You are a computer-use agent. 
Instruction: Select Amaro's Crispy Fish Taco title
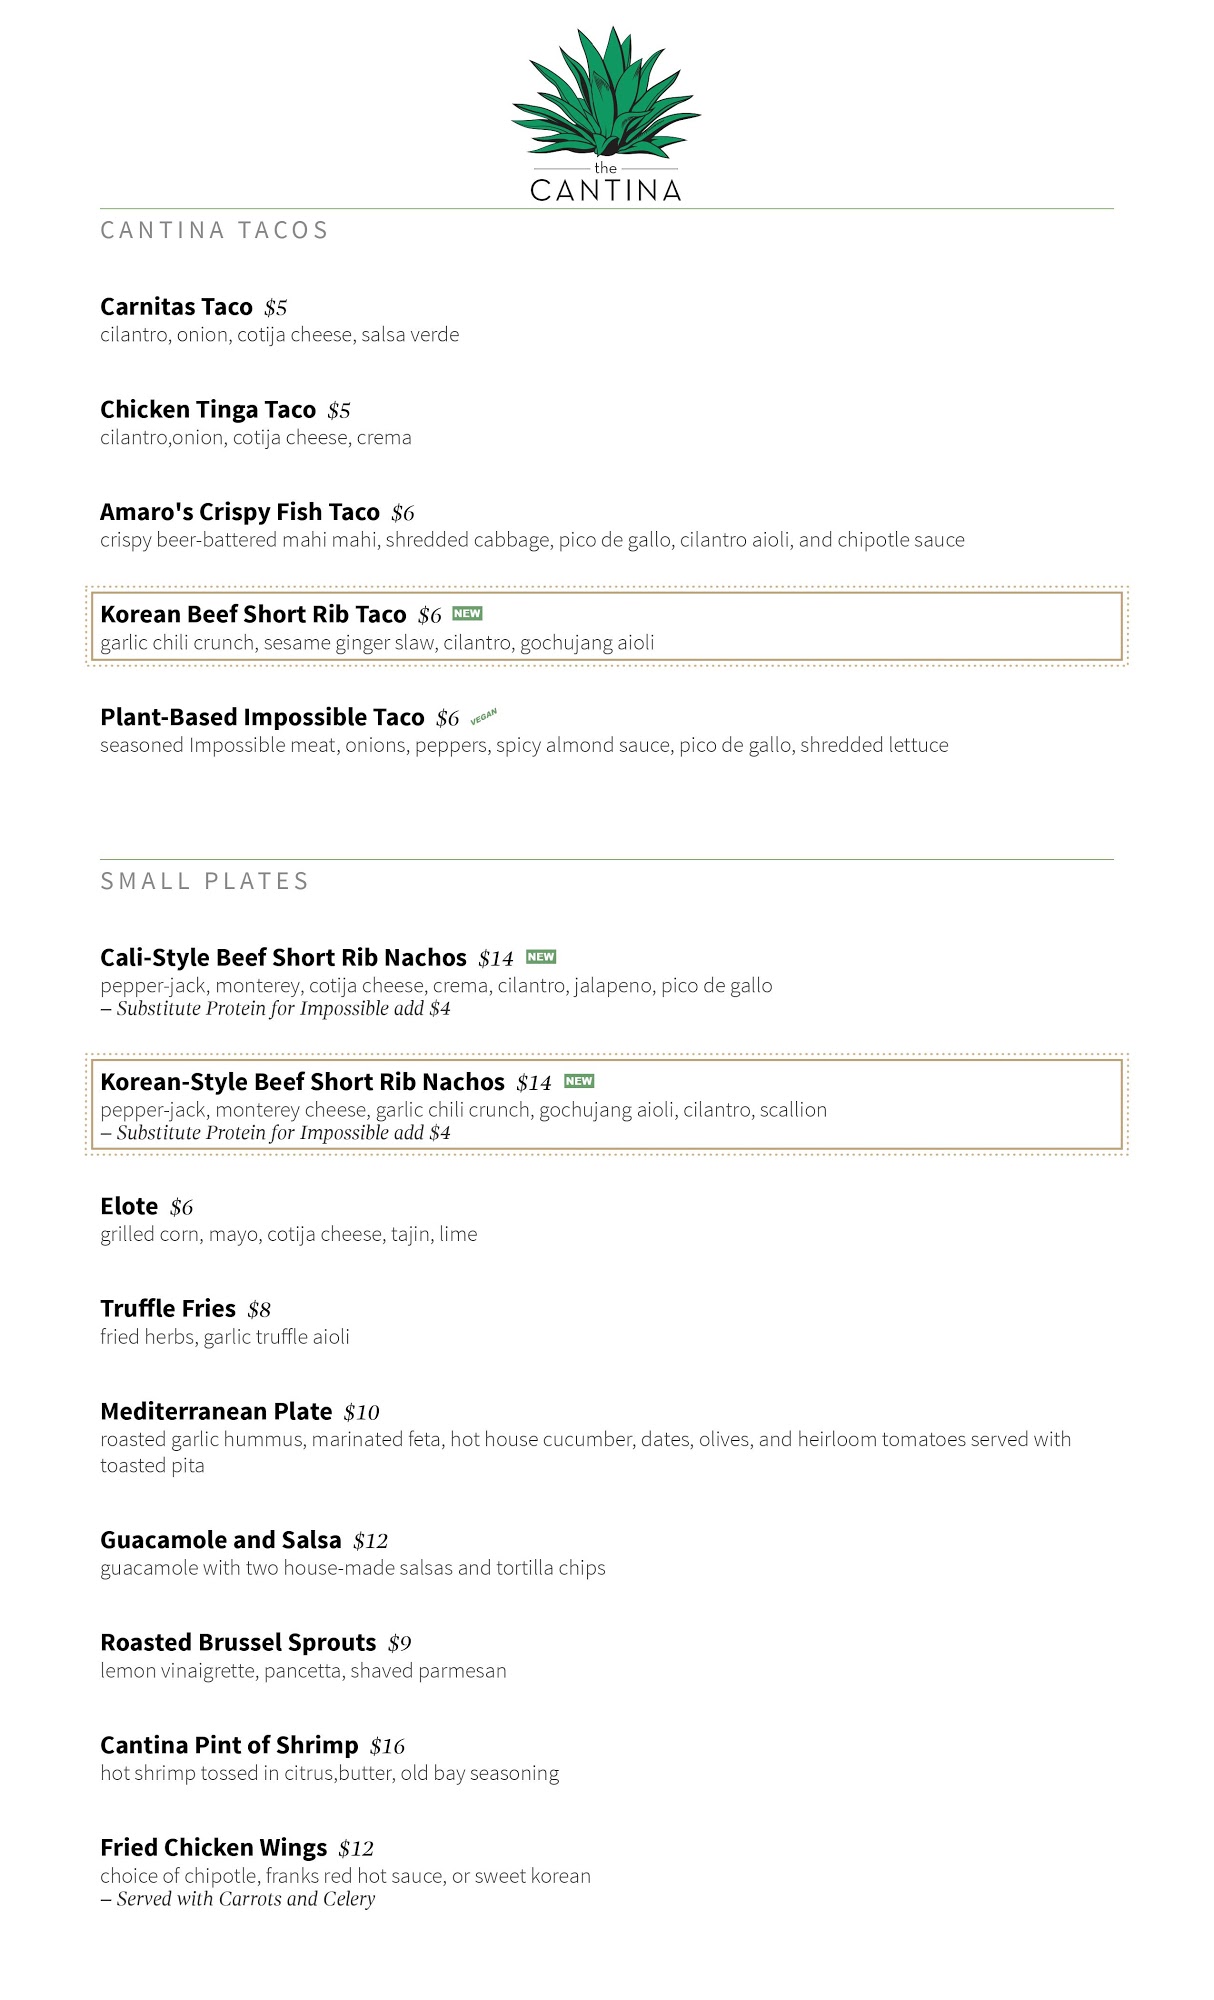pyautogui.click(x=240, y=512)
